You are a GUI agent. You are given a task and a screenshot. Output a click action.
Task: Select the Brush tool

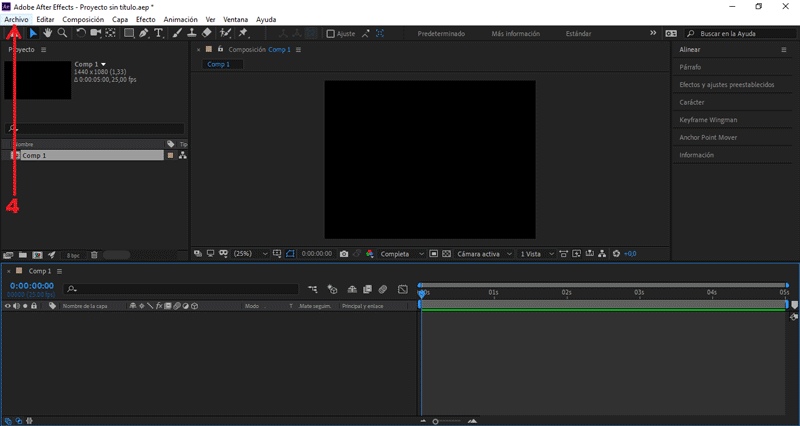(x=177, y=33)
